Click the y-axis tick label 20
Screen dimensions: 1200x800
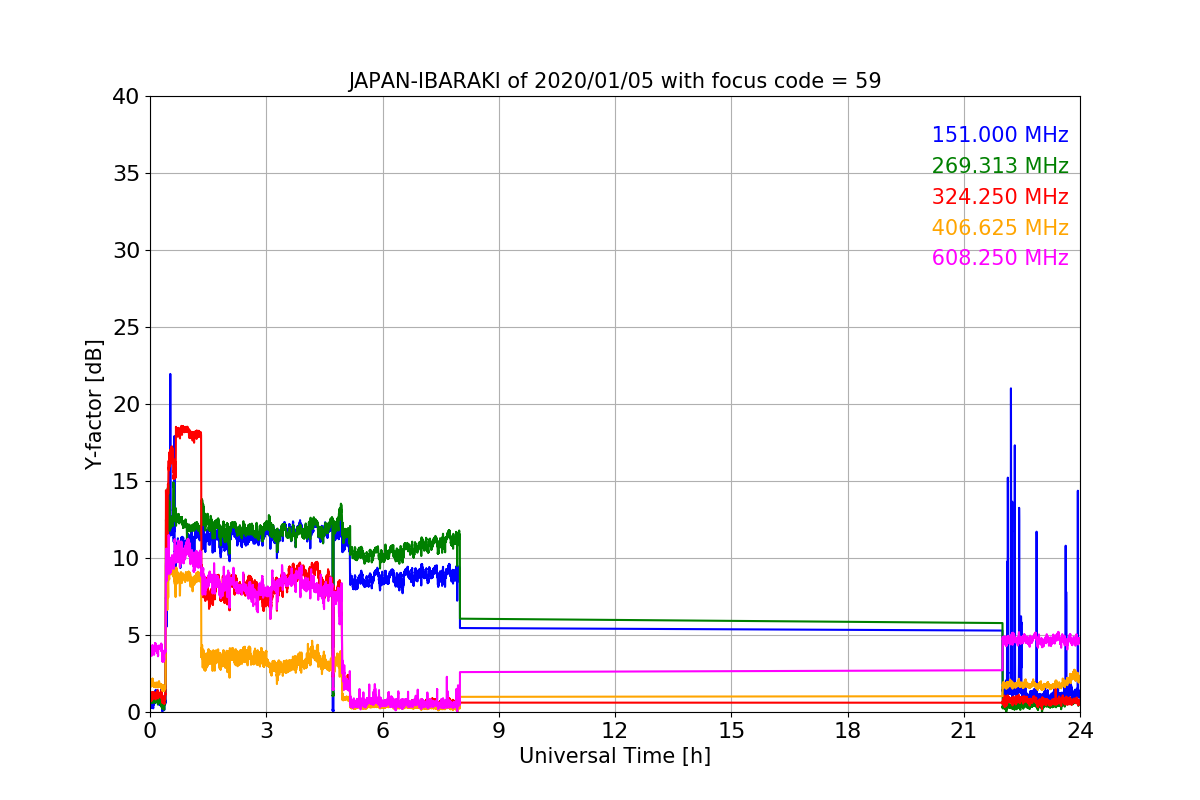(125, 405)
